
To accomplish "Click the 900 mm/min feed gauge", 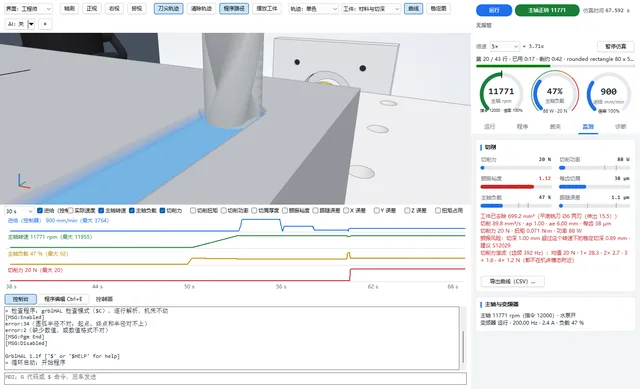I will 608,93.
